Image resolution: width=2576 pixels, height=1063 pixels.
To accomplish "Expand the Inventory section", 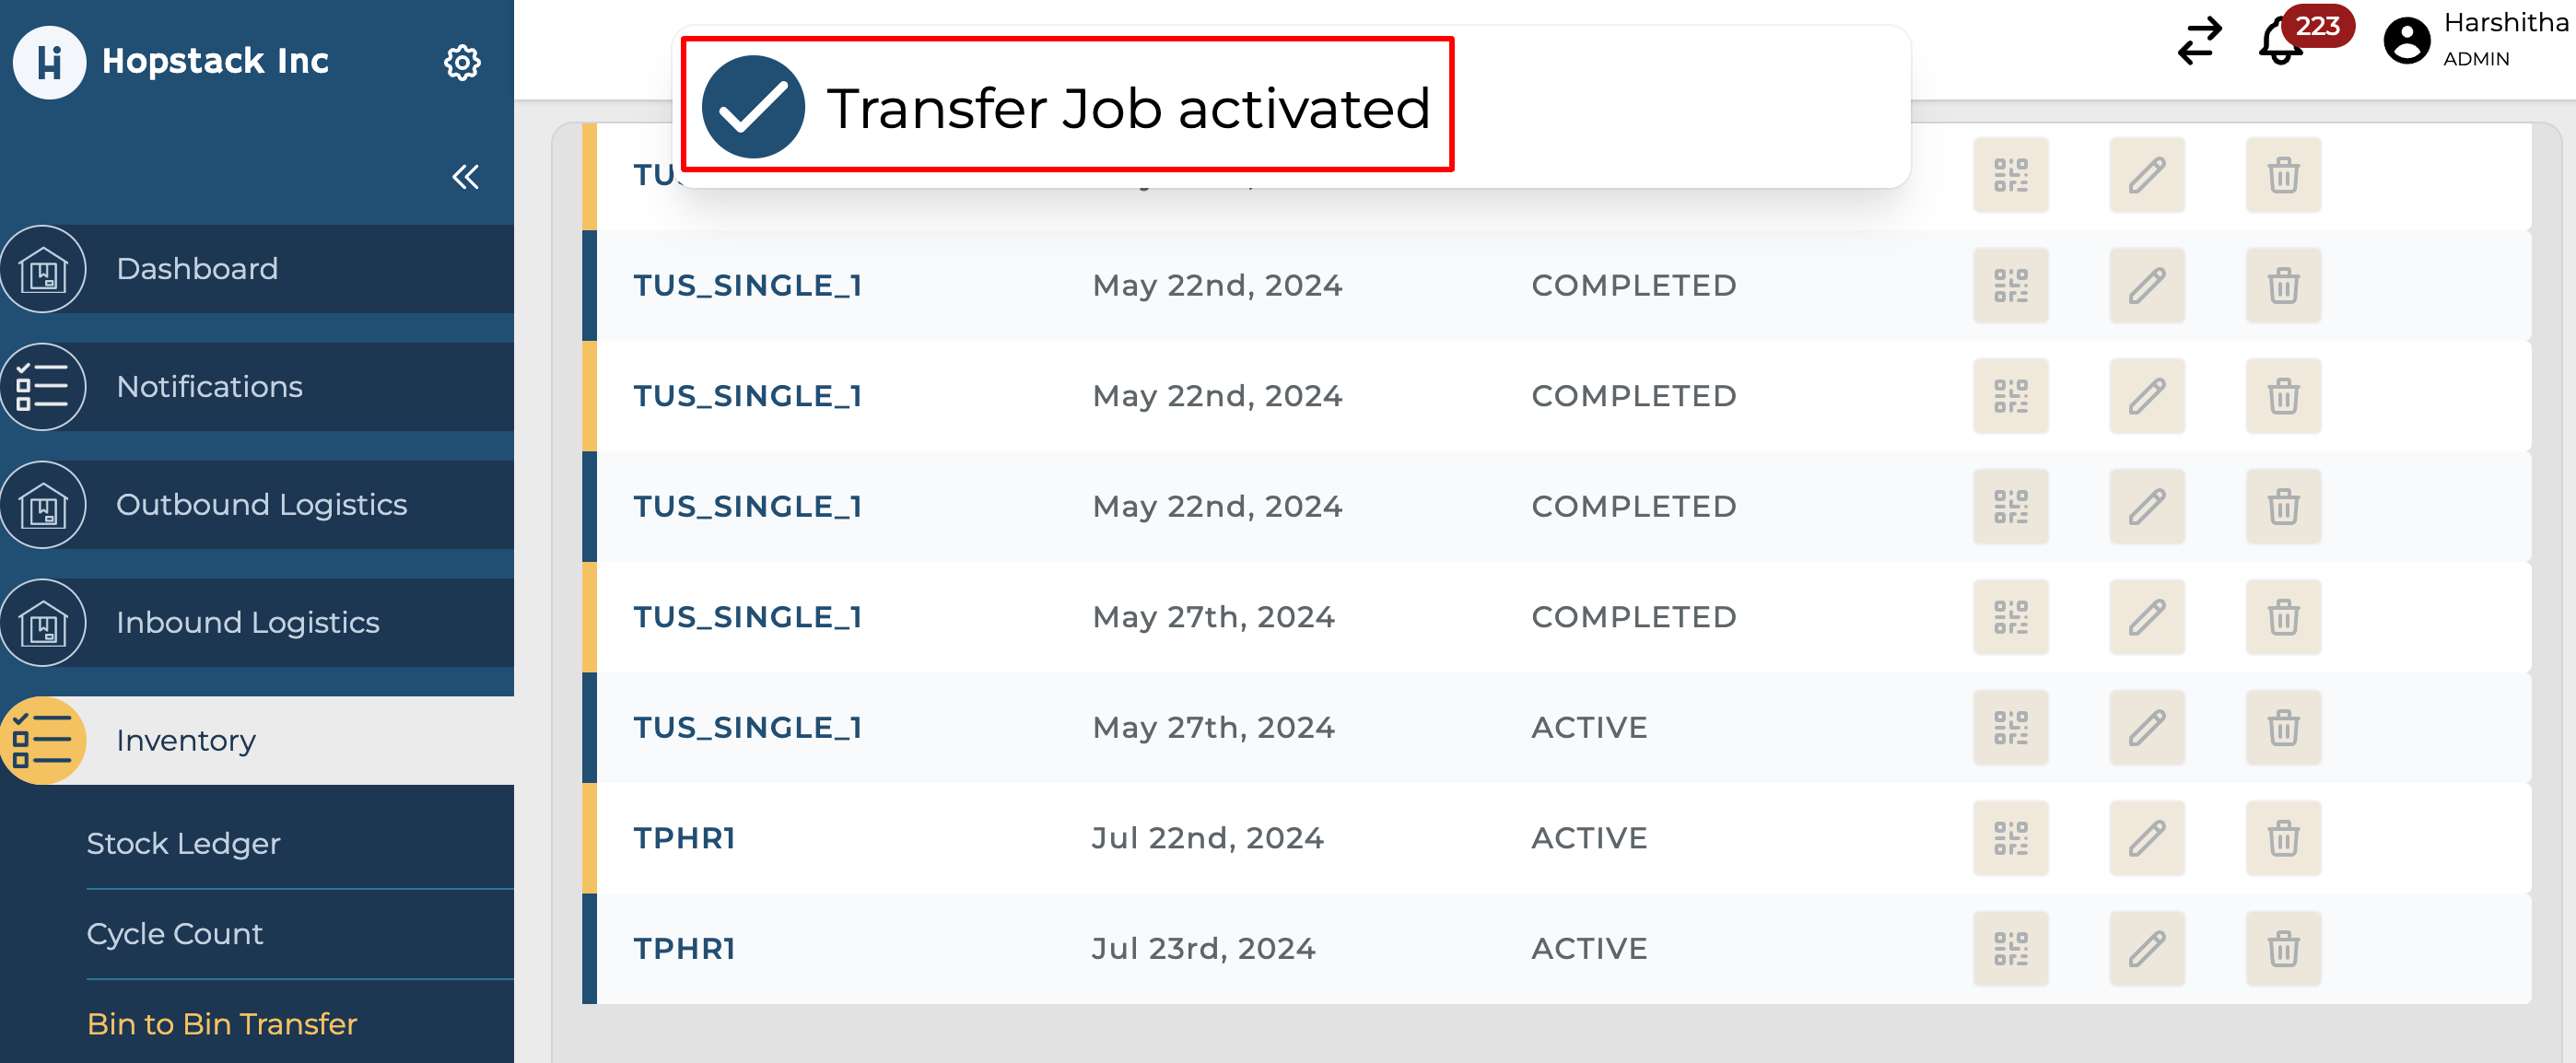I will point(185,740).
